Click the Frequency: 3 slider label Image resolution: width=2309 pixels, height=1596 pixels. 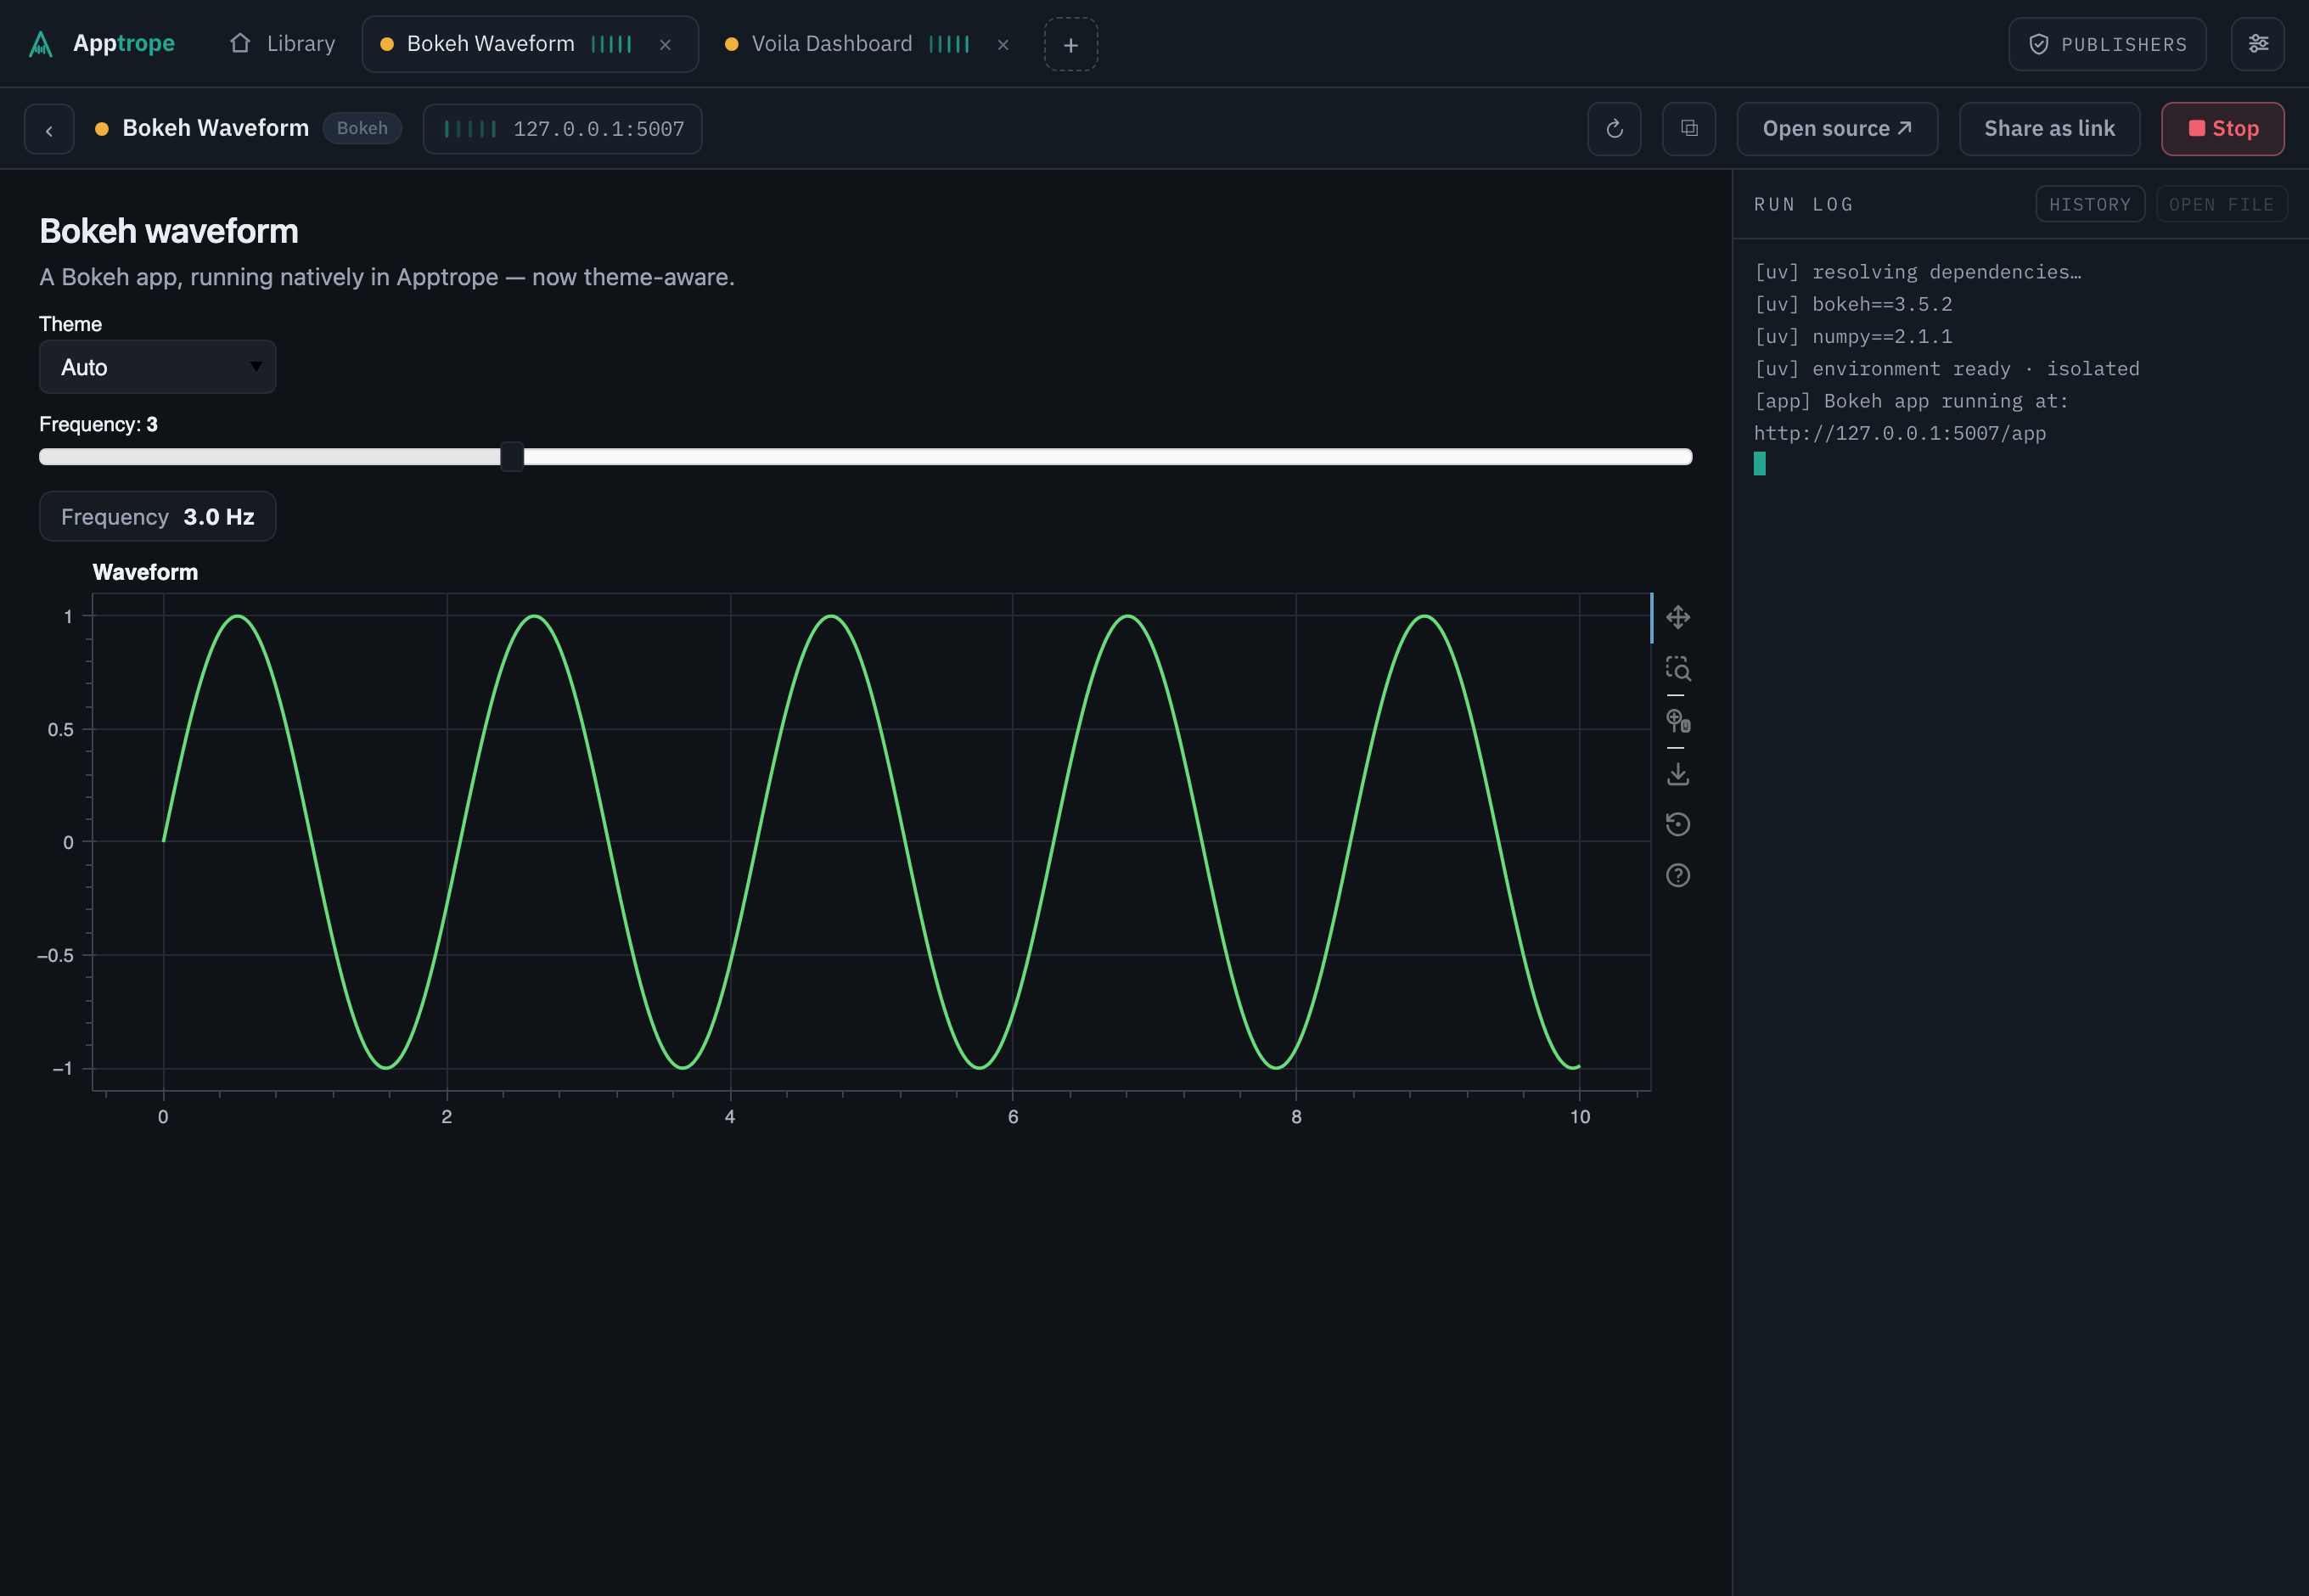click(x=98, y=424)
